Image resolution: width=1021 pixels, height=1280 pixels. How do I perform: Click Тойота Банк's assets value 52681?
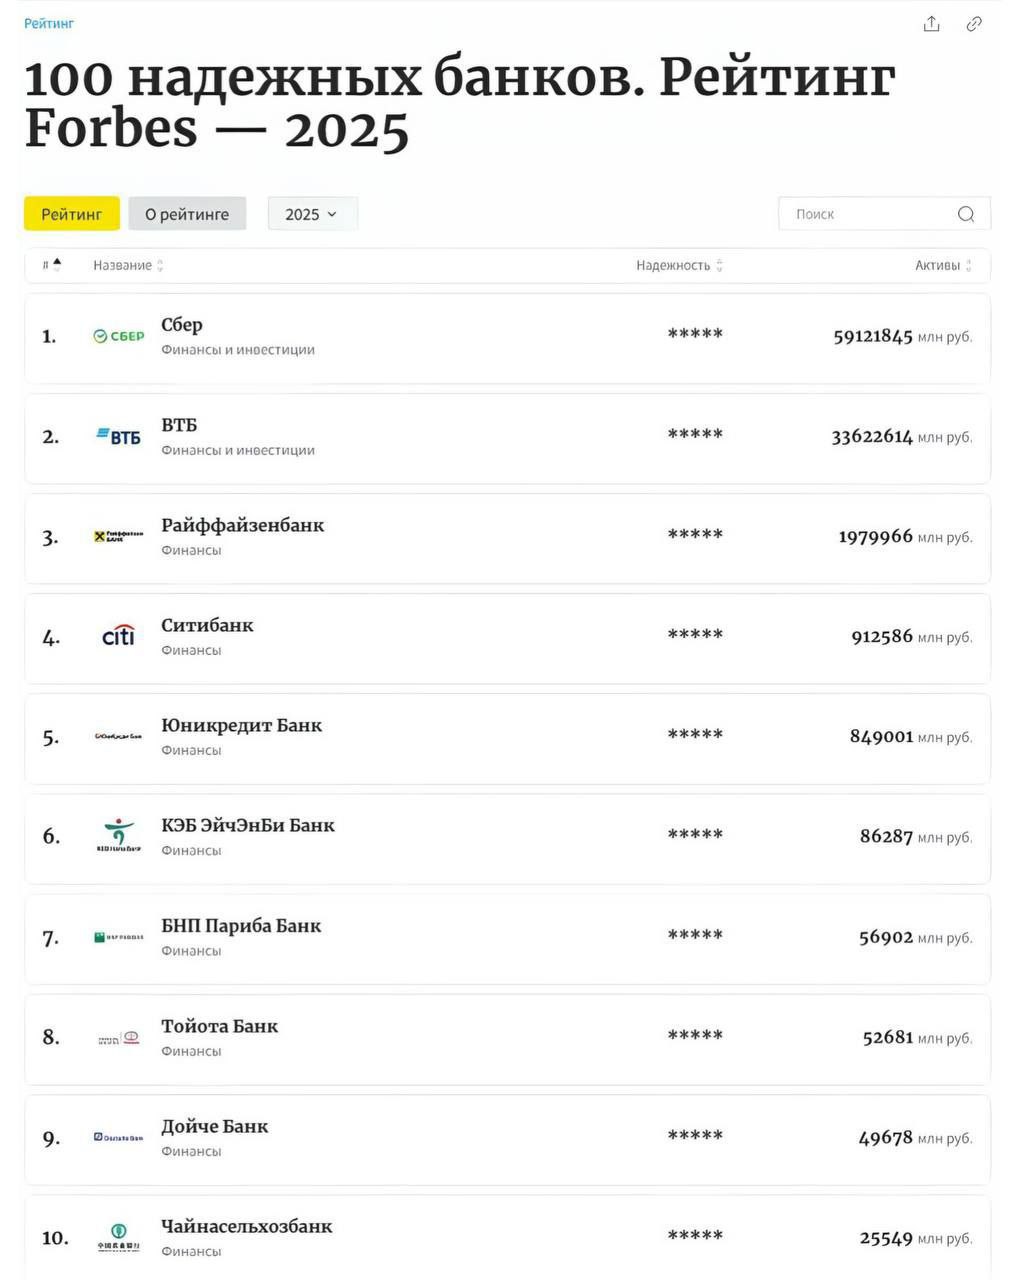pyautogui.click(x=888, y=1038)
